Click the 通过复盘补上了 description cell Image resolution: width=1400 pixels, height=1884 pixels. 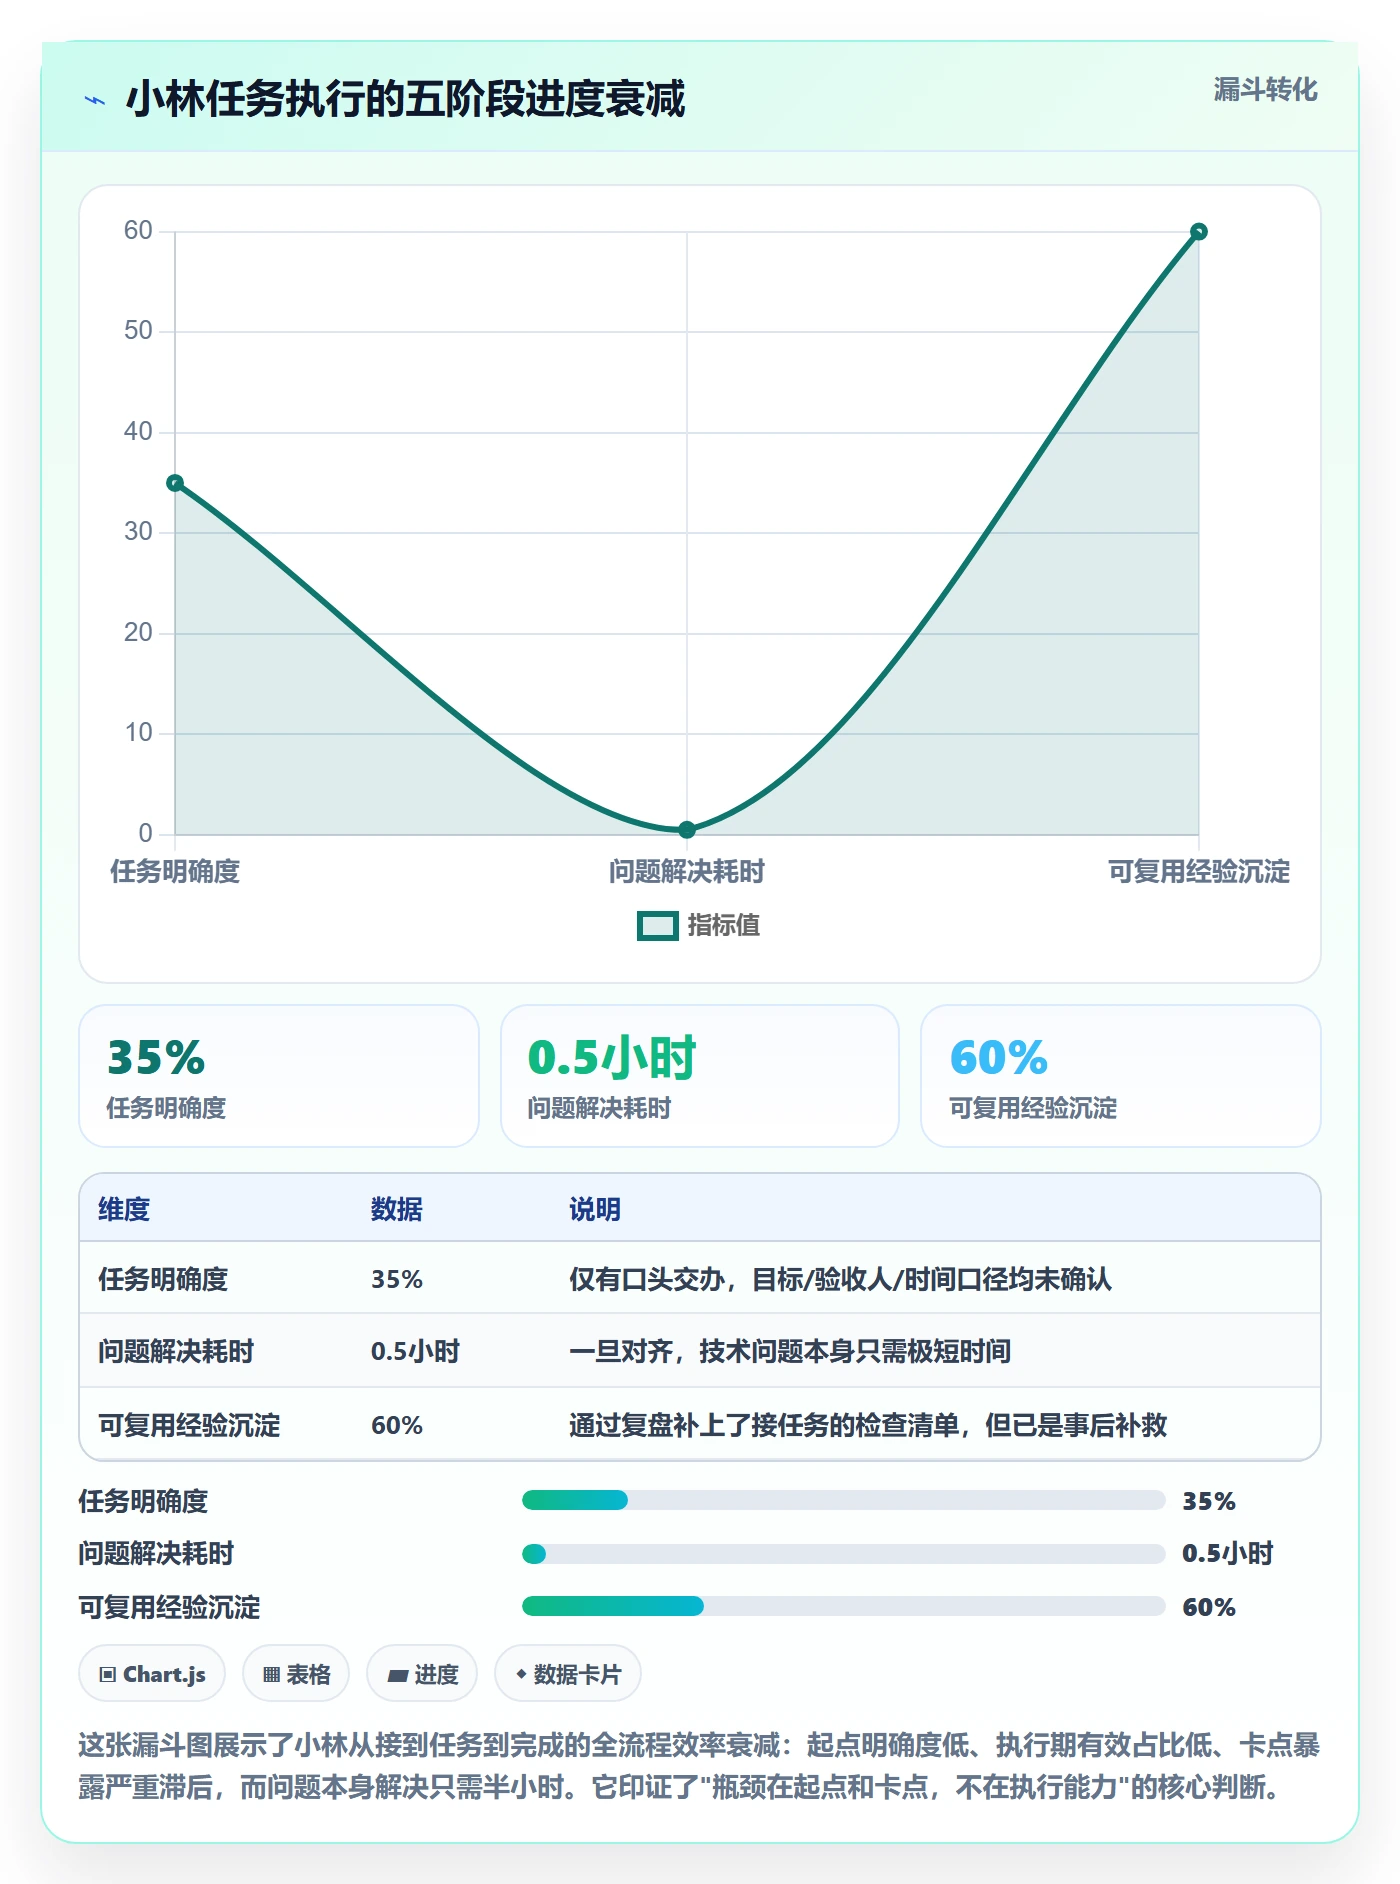pos(868,1426)
